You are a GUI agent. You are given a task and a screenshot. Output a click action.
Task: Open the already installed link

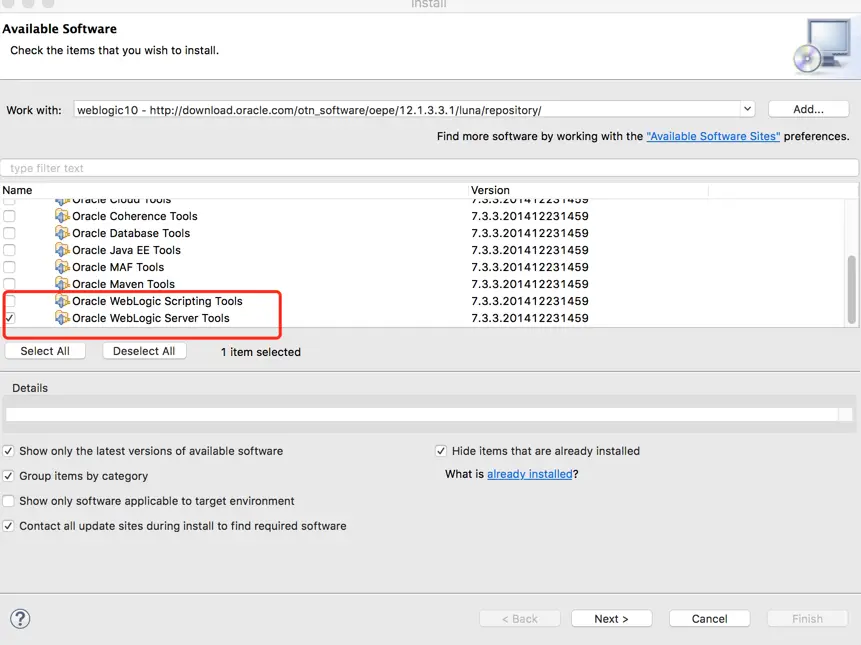point(530,474)
